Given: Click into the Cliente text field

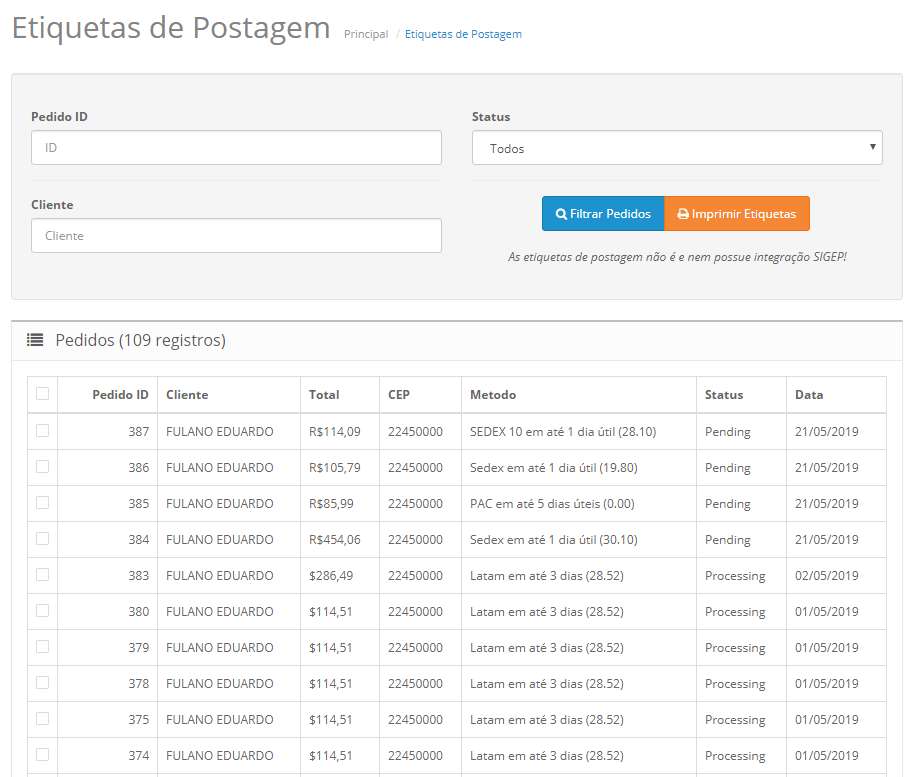Looking at the screenshot, I should [236, 236].
